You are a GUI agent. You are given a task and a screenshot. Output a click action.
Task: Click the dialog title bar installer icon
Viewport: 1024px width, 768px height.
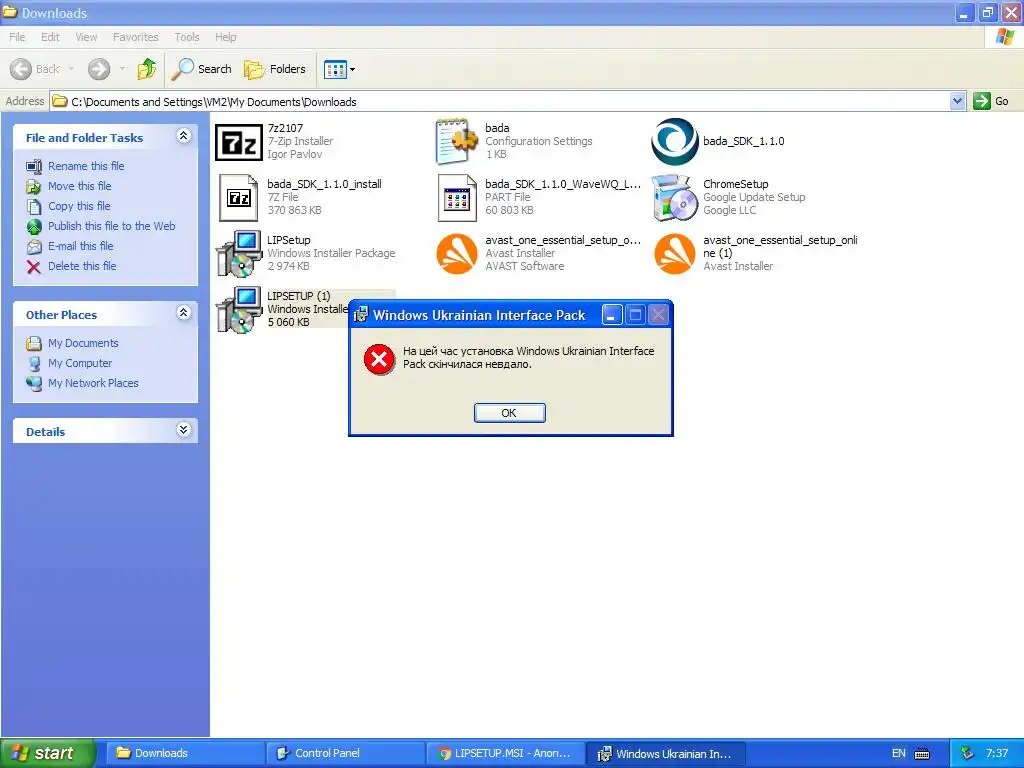pos(360,315)
